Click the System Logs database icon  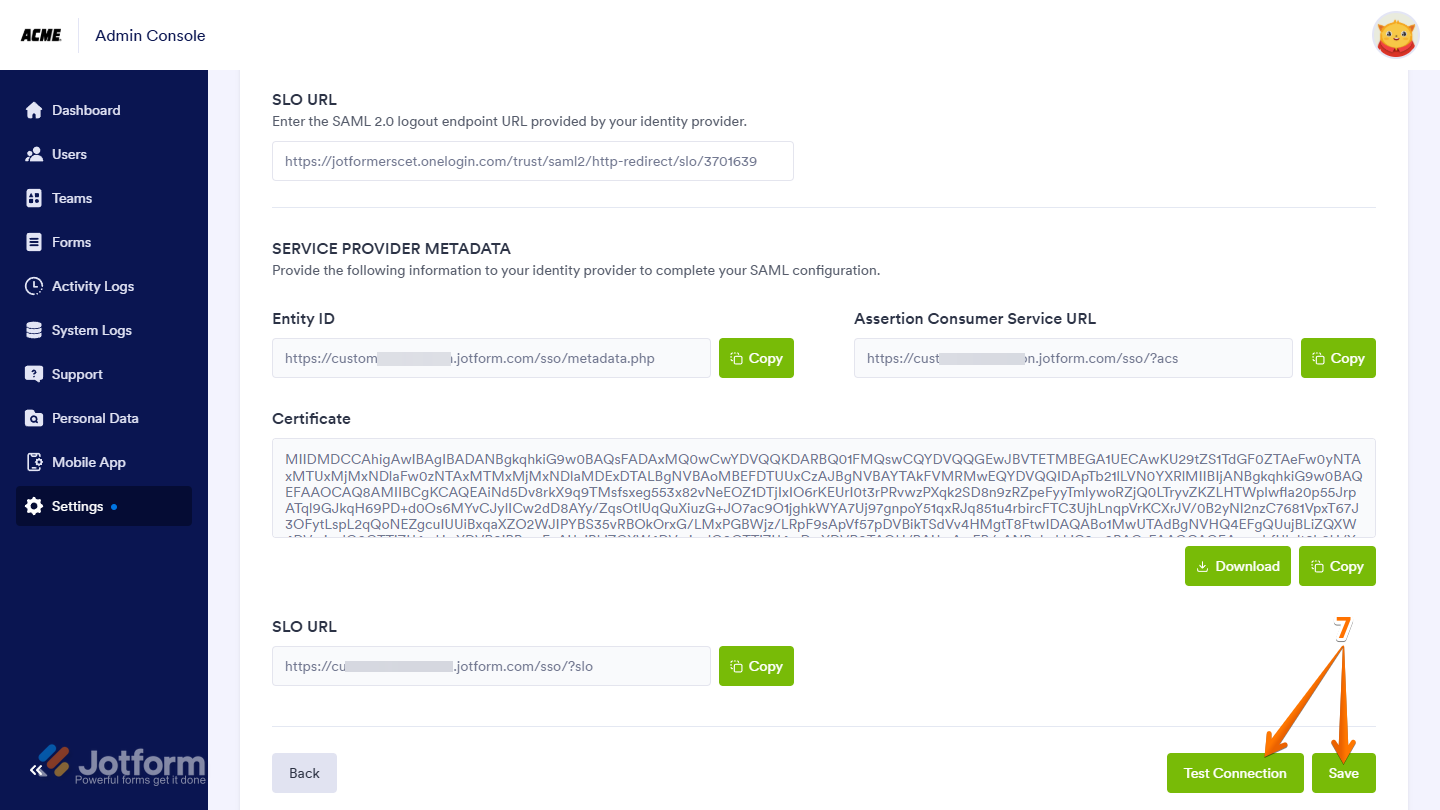(x=34, y=330)
